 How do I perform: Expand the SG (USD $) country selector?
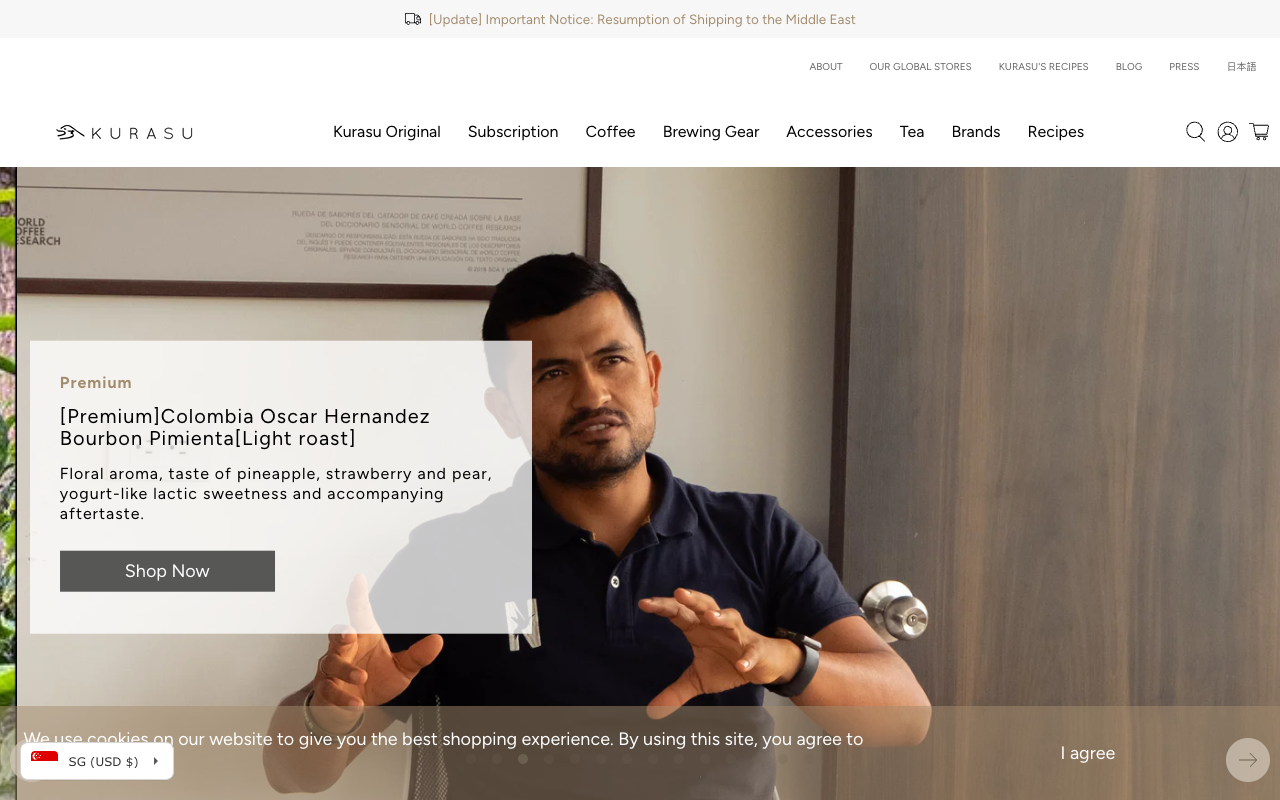(97, 761)
